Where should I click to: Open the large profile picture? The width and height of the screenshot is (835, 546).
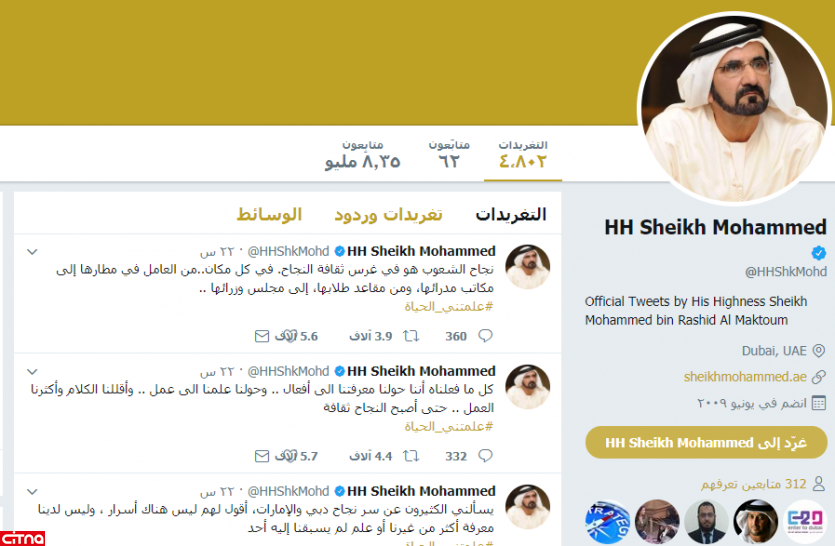click(735, 108)
